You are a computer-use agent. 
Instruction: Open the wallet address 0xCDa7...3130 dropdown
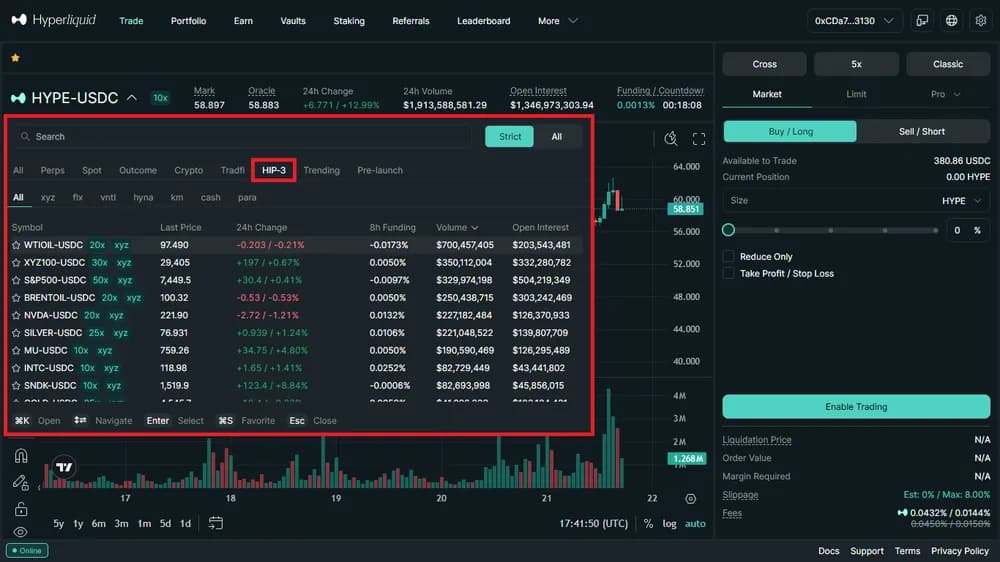pyautogui.click(x=854, y=20)
